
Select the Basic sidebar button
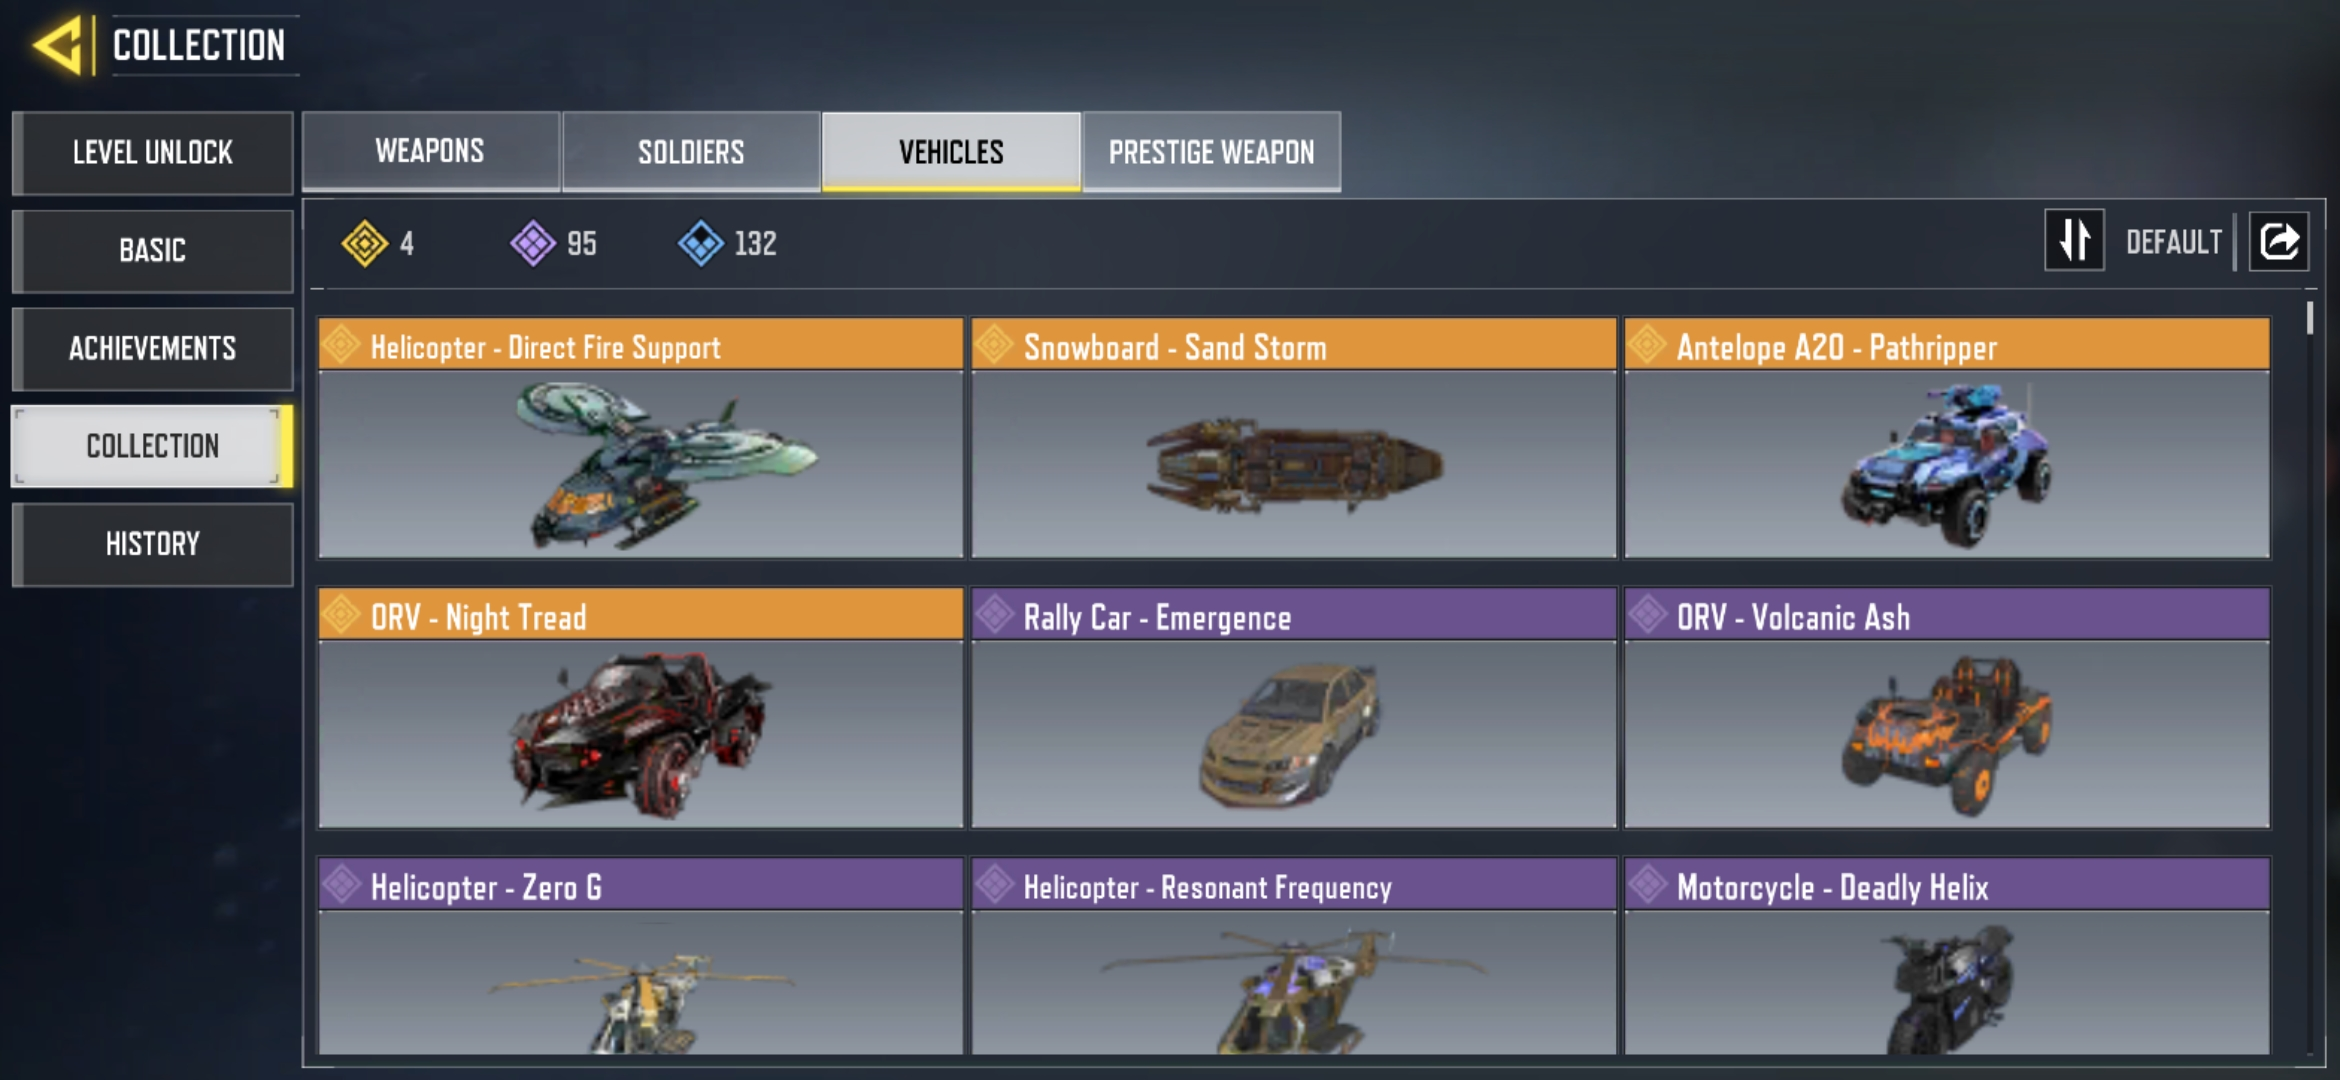[152, 250]
